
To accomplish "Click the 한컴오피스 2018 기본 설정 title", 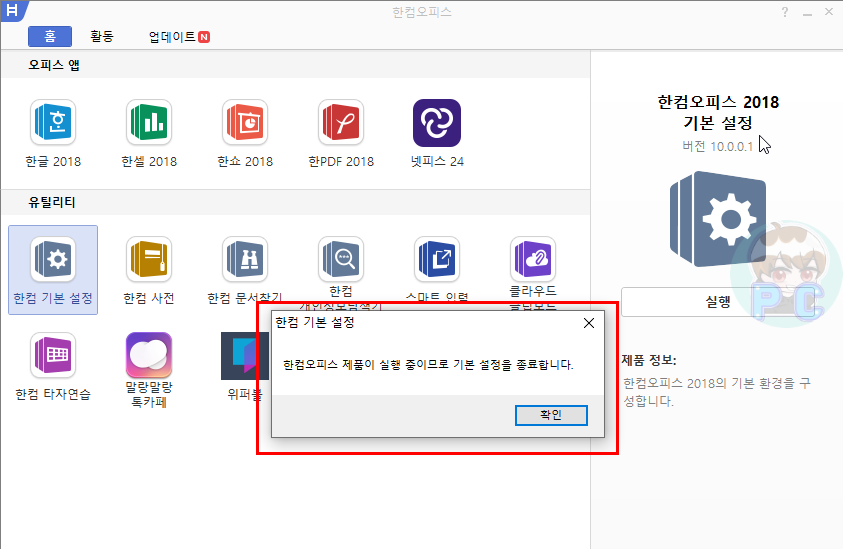I will coord(718,112).
